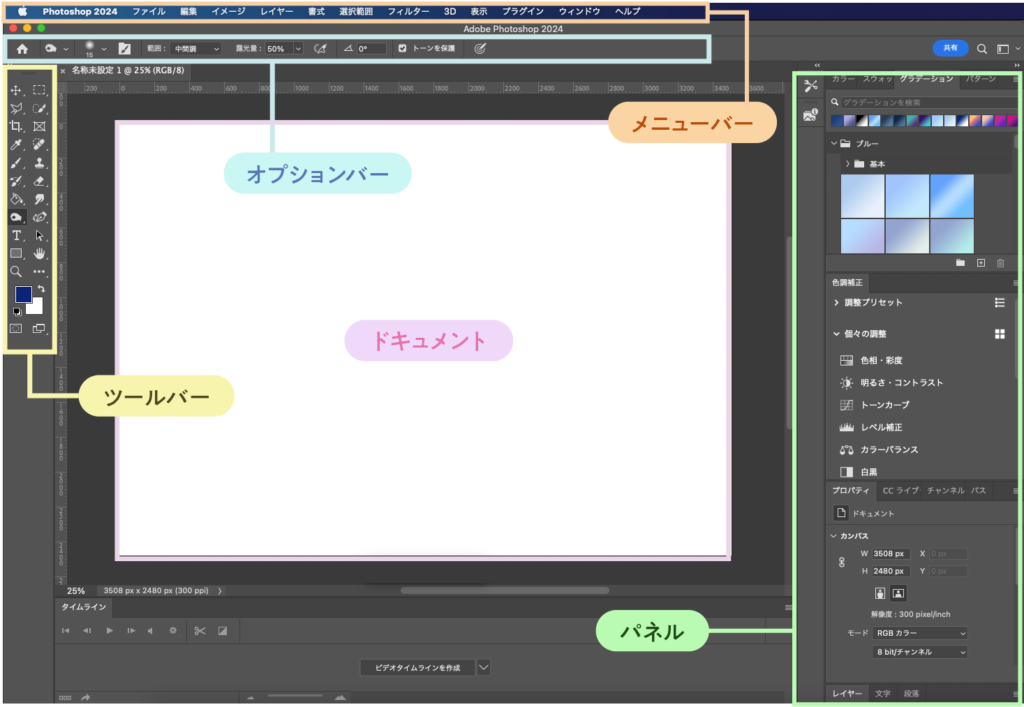
Task: Open 露光量 50% slider dropdown arrow
Action: click(298, 49)
